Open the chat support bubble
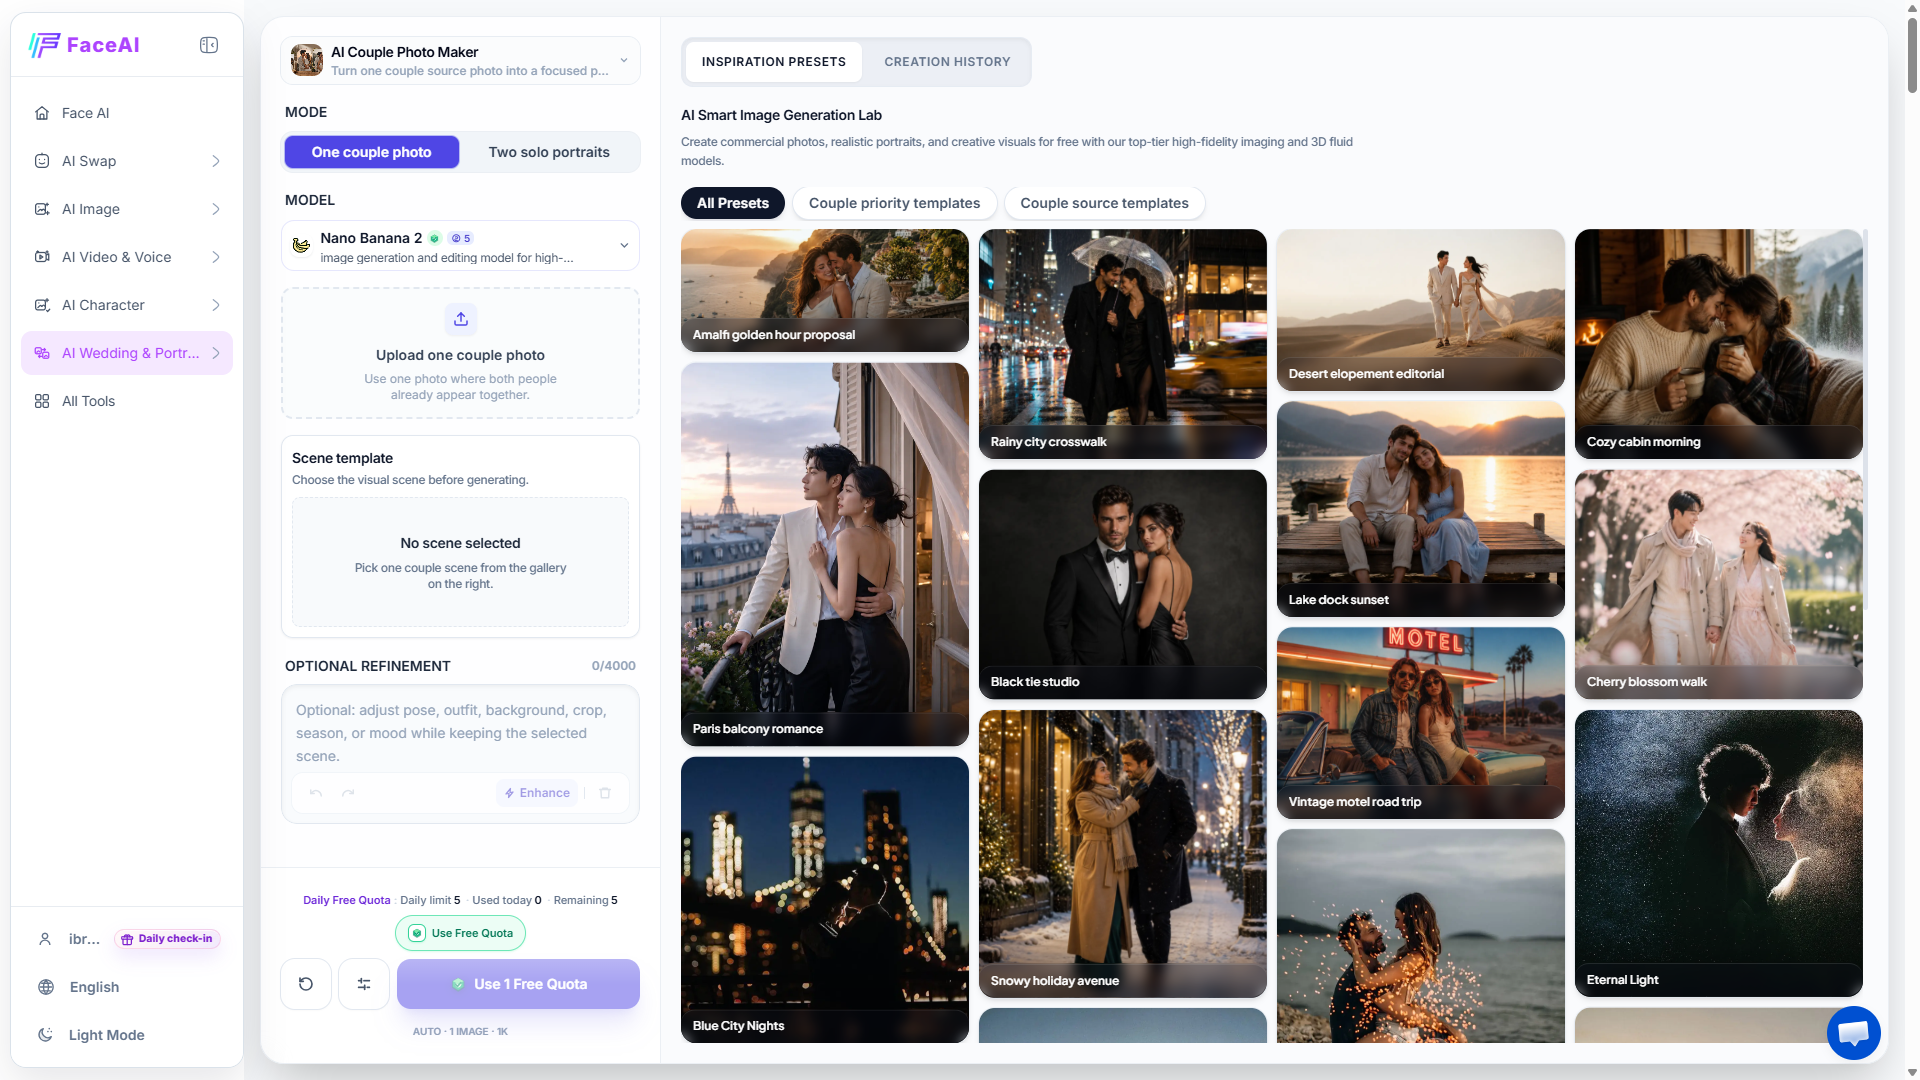This screenshot has width=1920, height=1080. [1853, 1033]
